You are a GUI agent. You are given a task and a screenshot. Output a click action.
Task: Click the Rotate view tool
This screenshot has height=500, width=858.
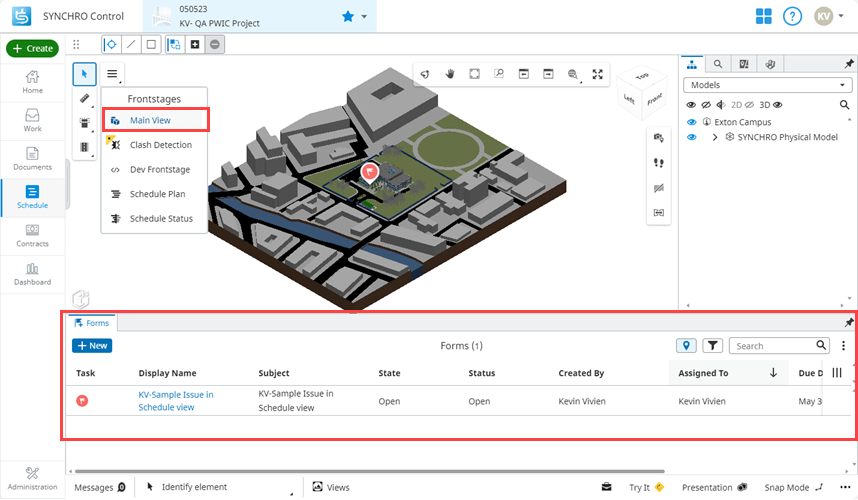pos(425,74)
